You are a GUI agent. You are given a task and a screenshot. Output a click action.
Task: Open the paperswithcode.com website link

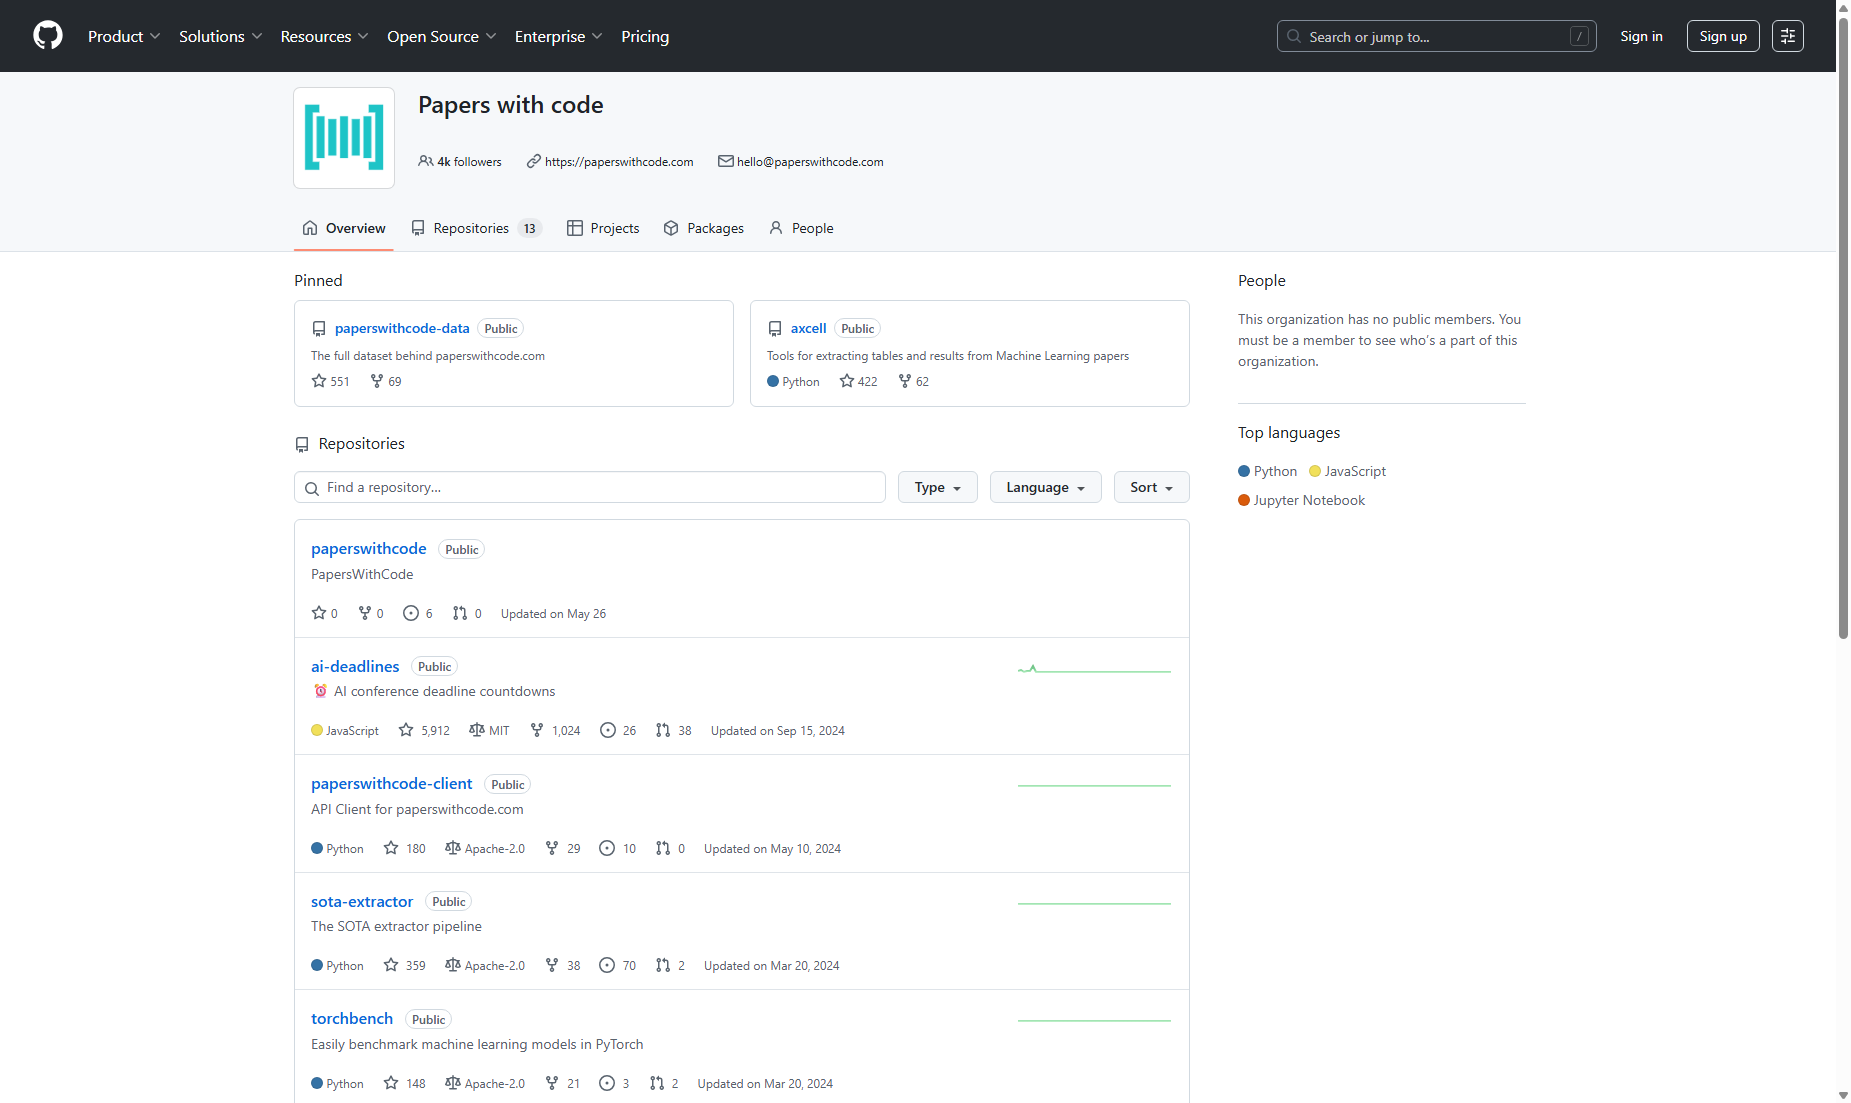(619, 162)
